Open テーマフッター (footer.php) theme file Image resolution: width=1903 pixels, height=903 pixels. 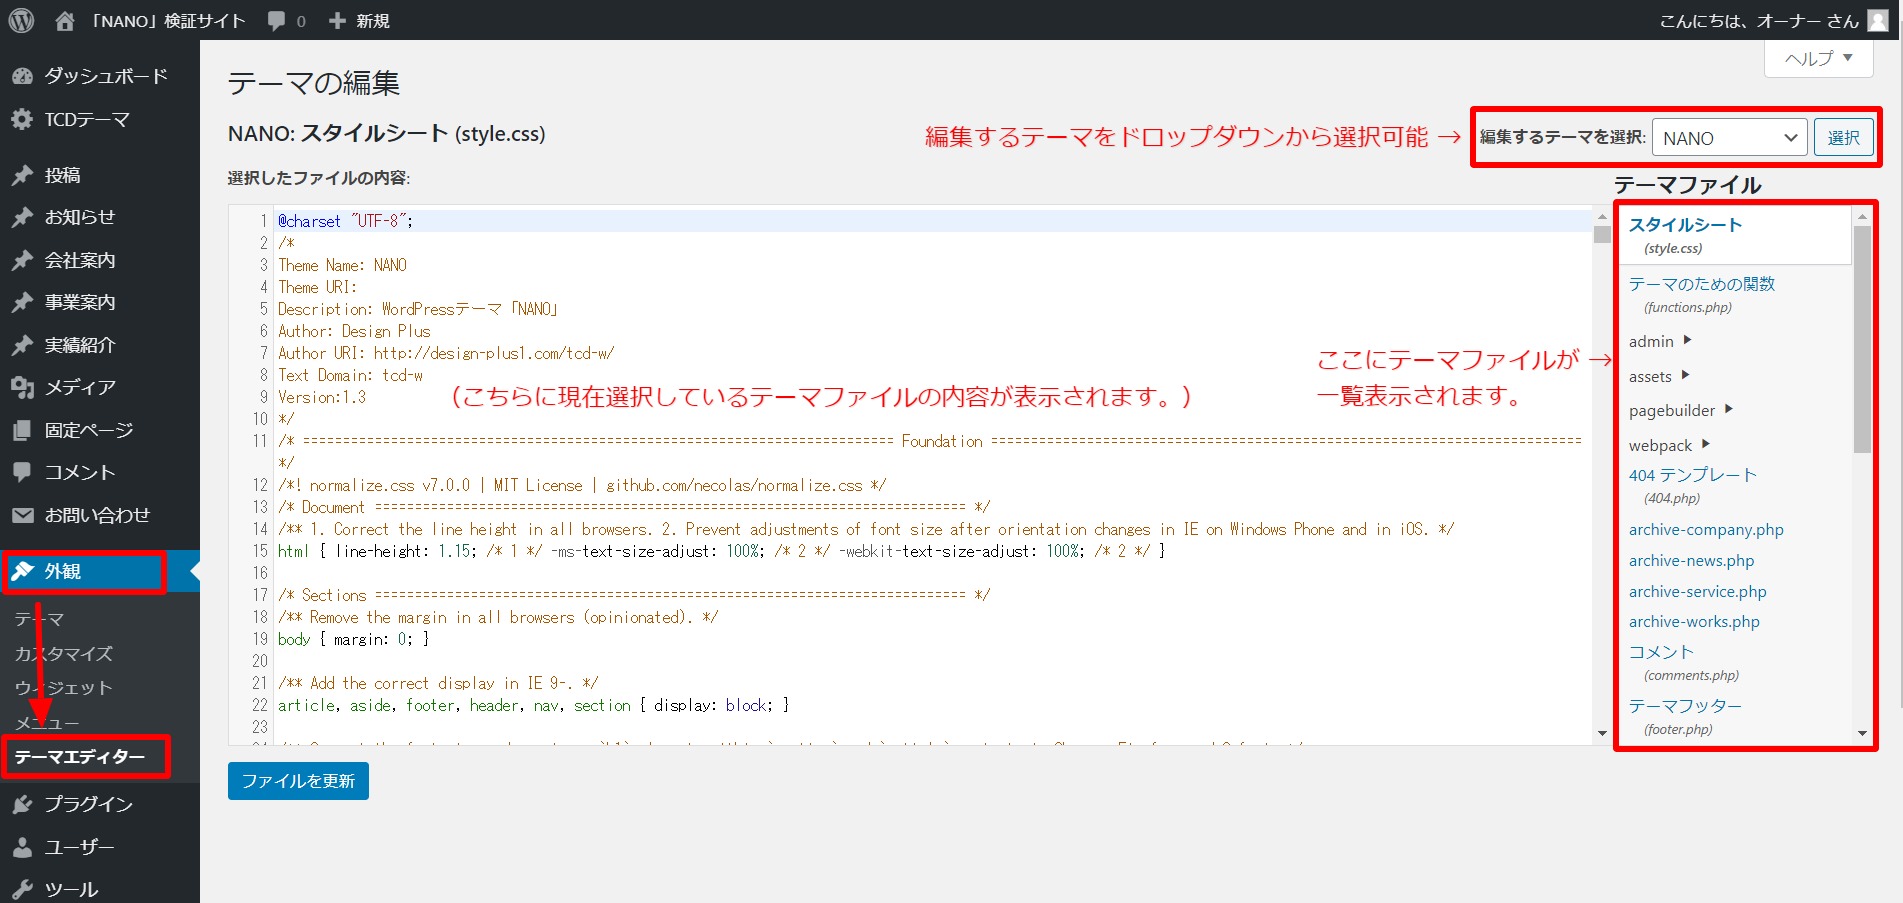tap(1685, 717)
